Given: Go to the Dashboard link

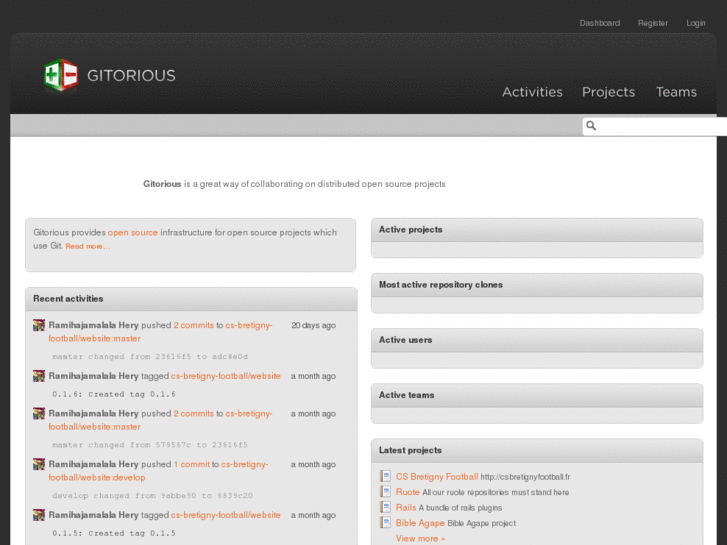Looking at the screenshot, I should [x=599, y=23].
